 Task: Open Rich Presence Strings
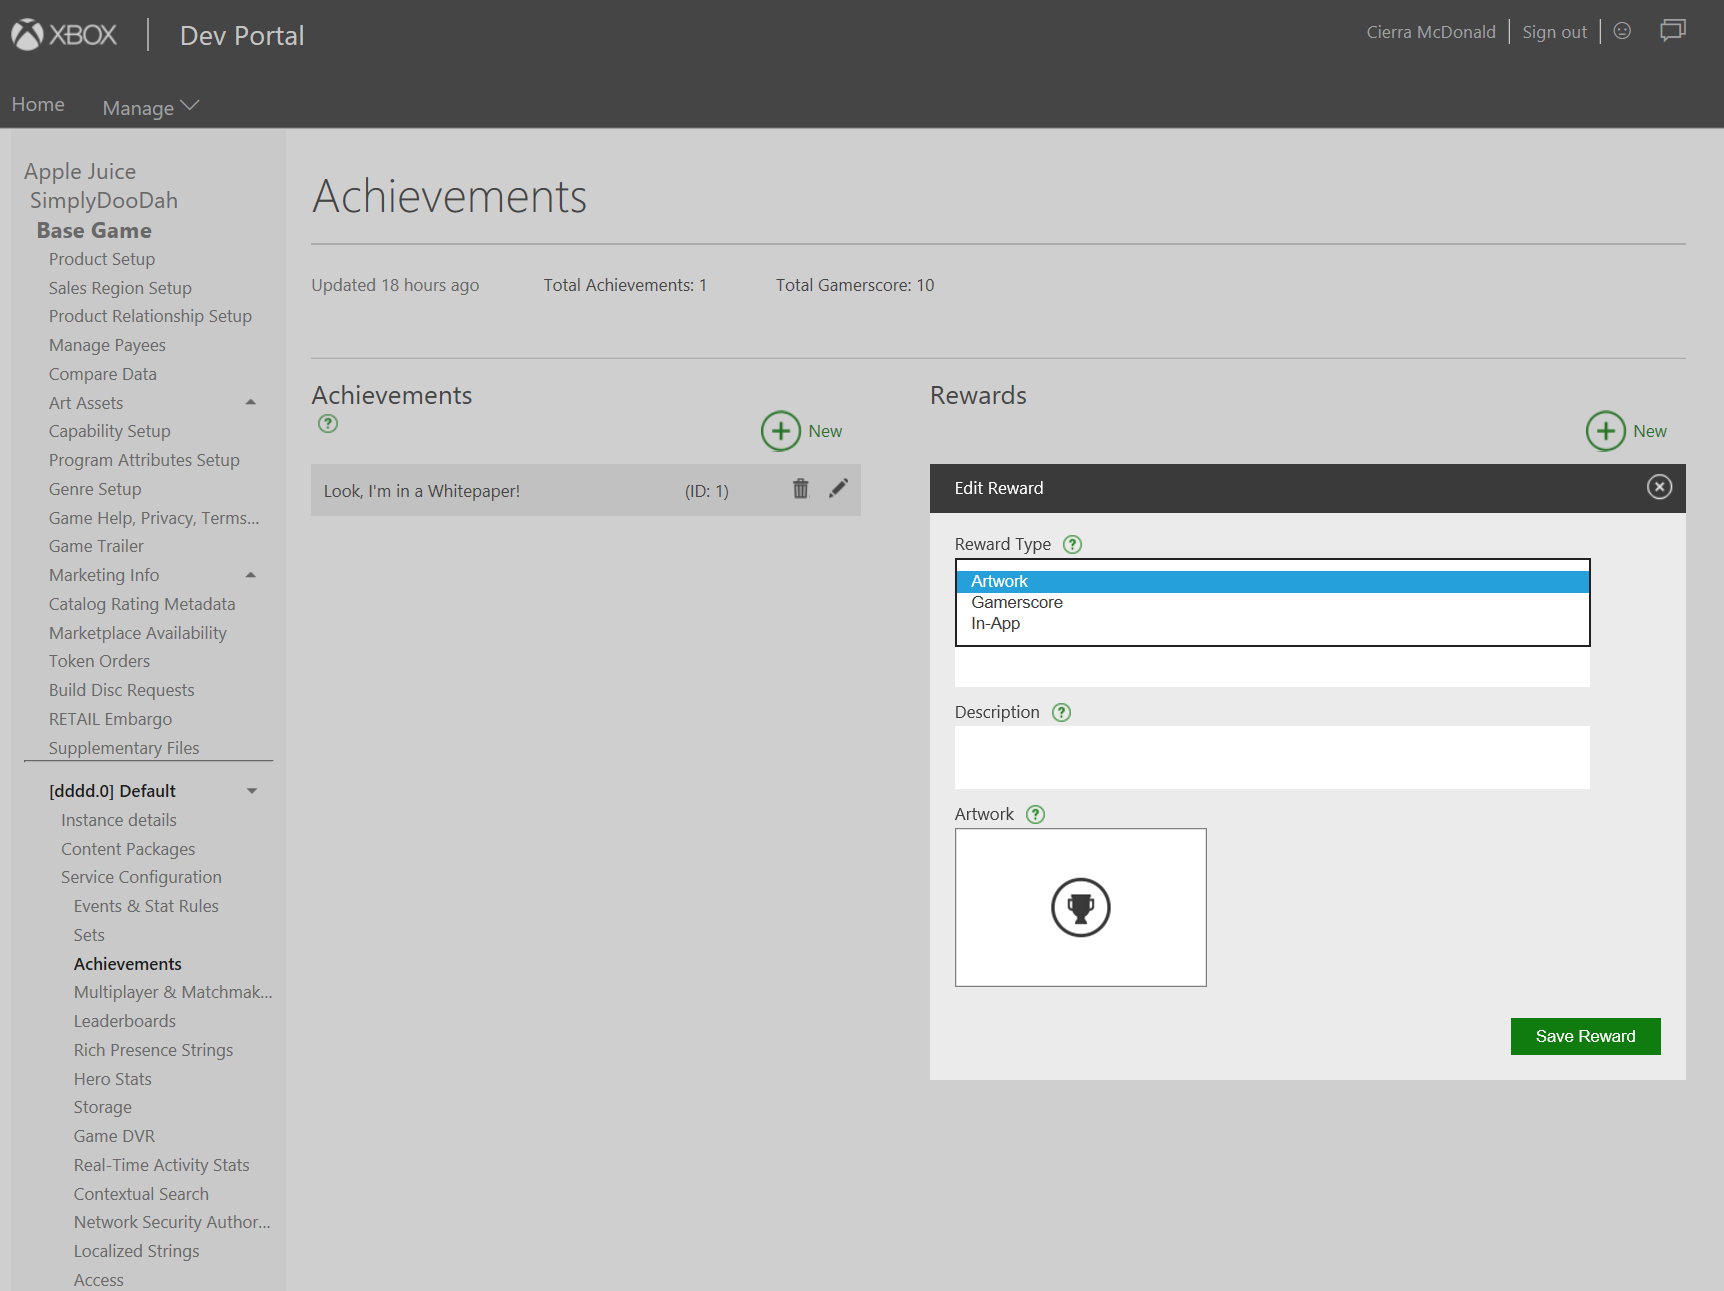(x=153, y=1050)
